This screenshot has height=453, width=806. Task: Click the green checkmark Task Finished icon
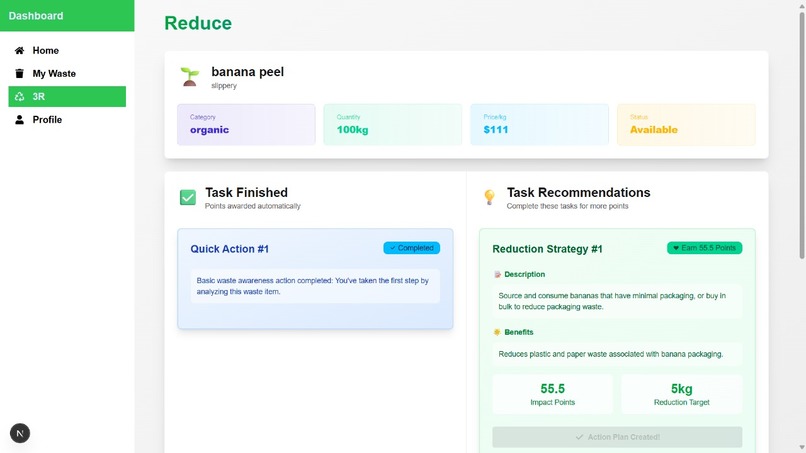(x=188, y=197)
